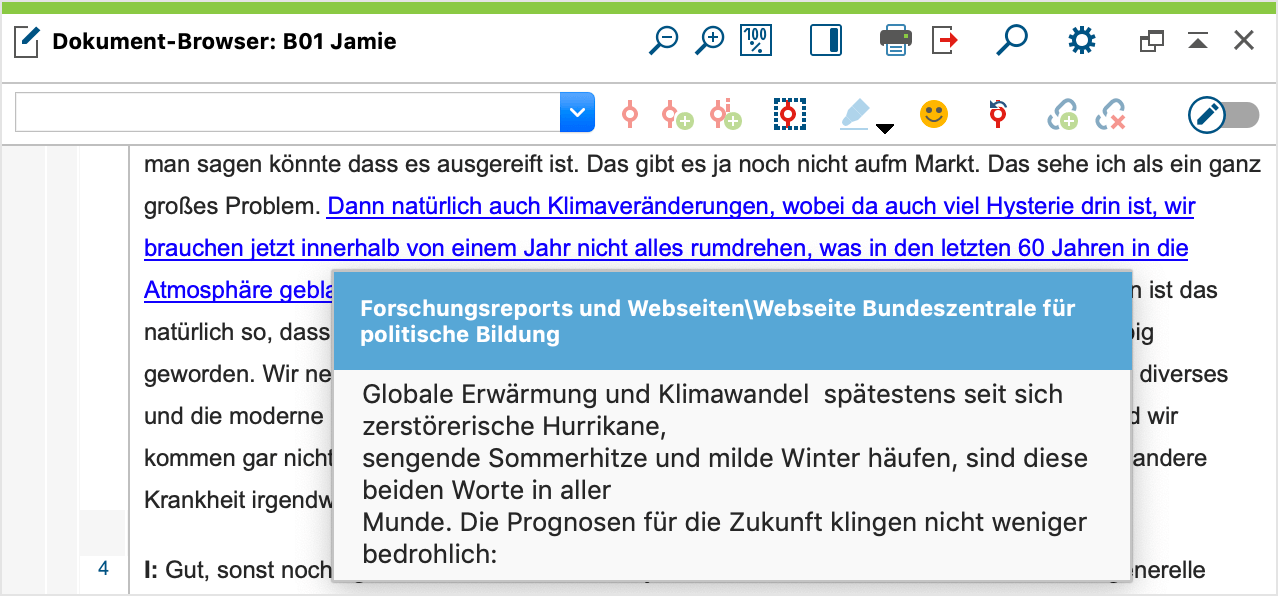The width and height of the screenshot is (1278, 596).
Task: Click the title 'Dokument-Browser: B01 Jamie'
Action: (x=224, y=42)
